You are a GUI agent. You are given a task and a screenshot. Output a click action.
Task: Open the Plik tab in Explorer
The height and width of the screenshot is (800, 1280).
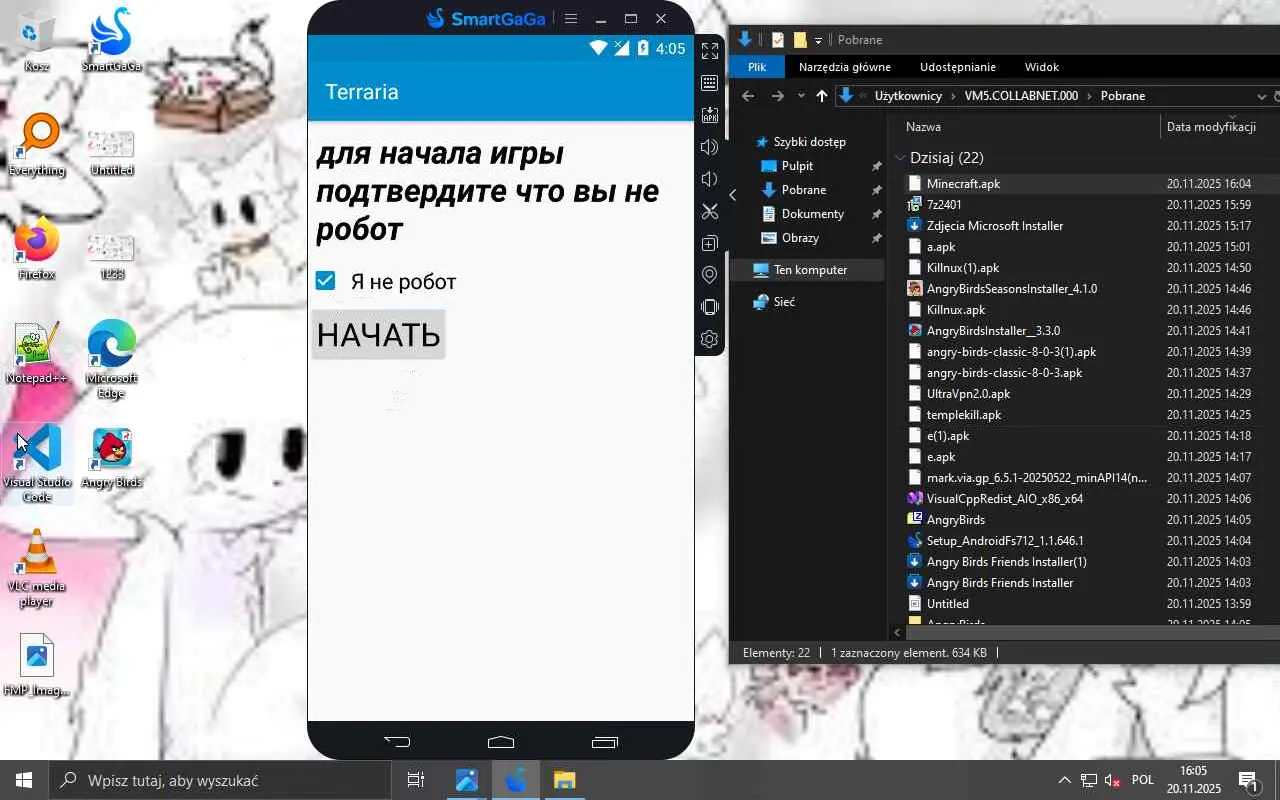757,67
